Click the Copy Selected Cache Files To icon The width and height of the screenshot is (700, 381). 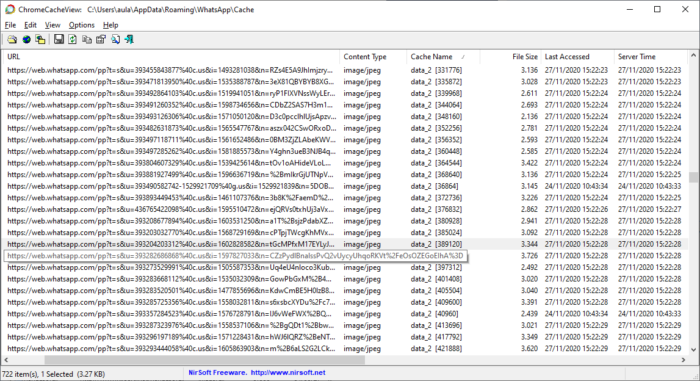41,40
